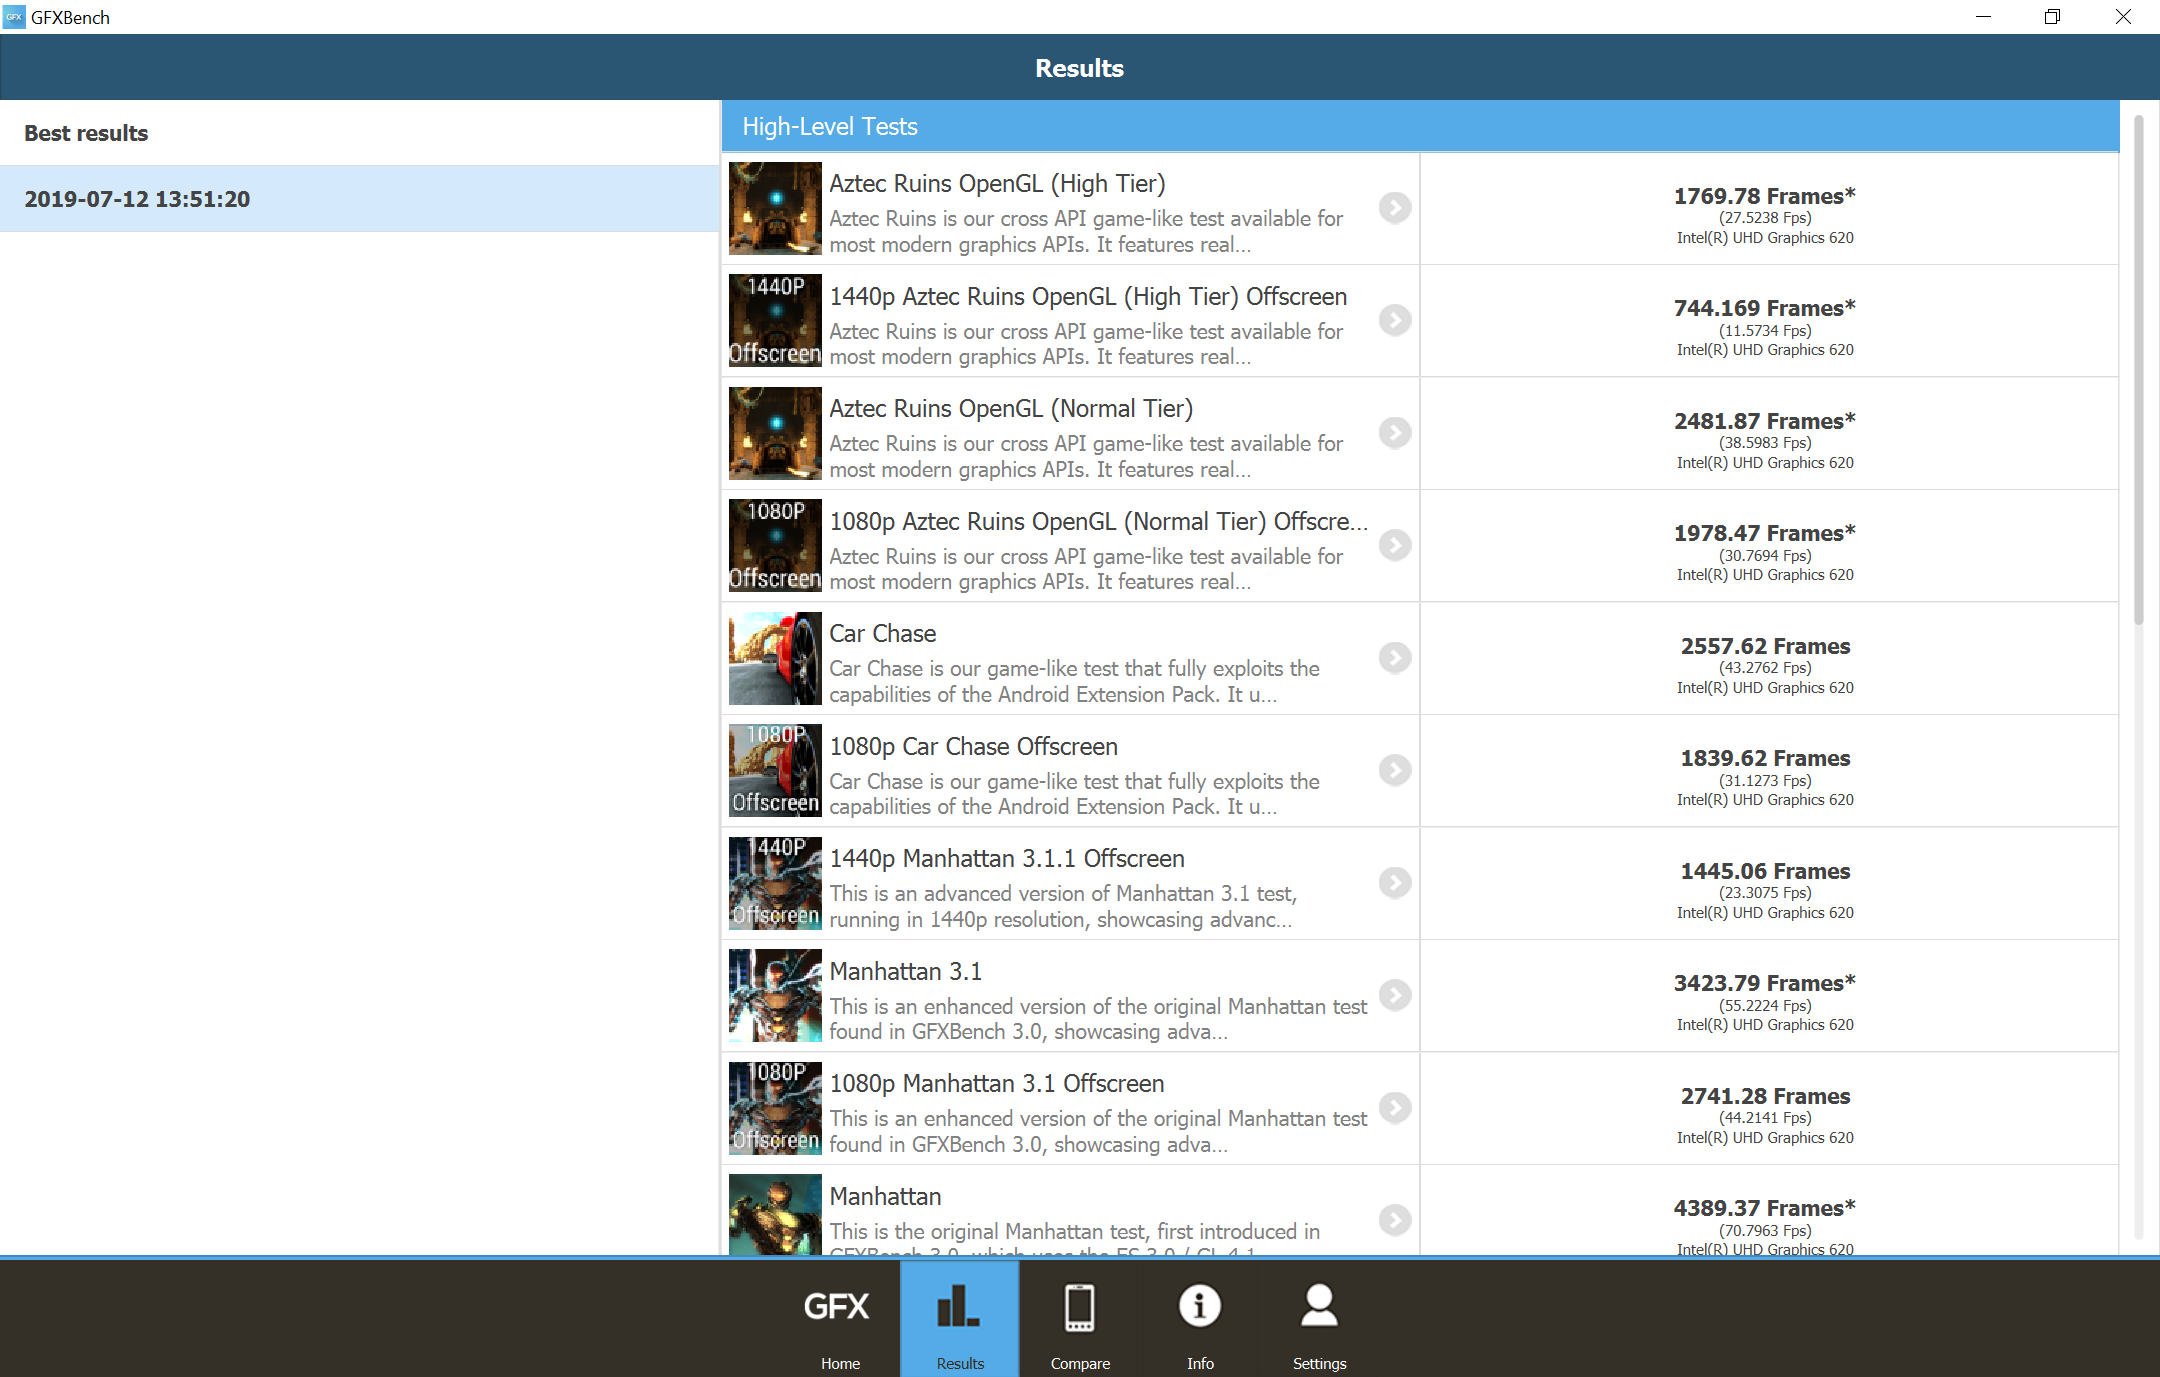Click the 1080p Car Chase Offscreen thumbnail
Viewport: 2160px width, 1377px height.
tap(775, 770)
